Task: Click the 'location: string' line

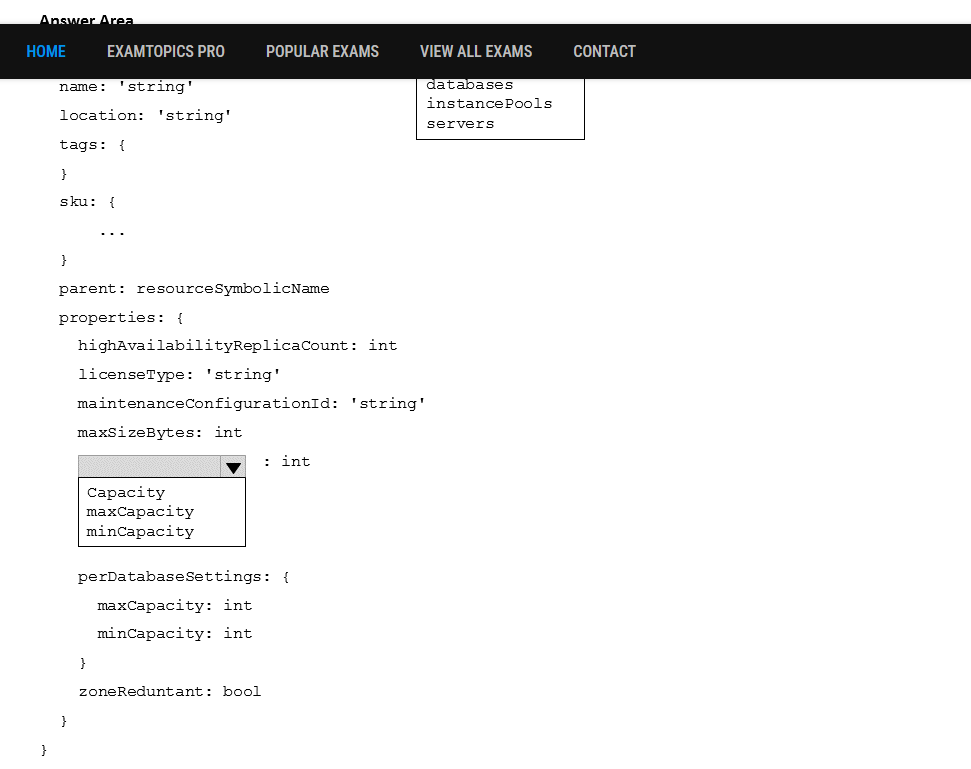Action: point(145,116)
